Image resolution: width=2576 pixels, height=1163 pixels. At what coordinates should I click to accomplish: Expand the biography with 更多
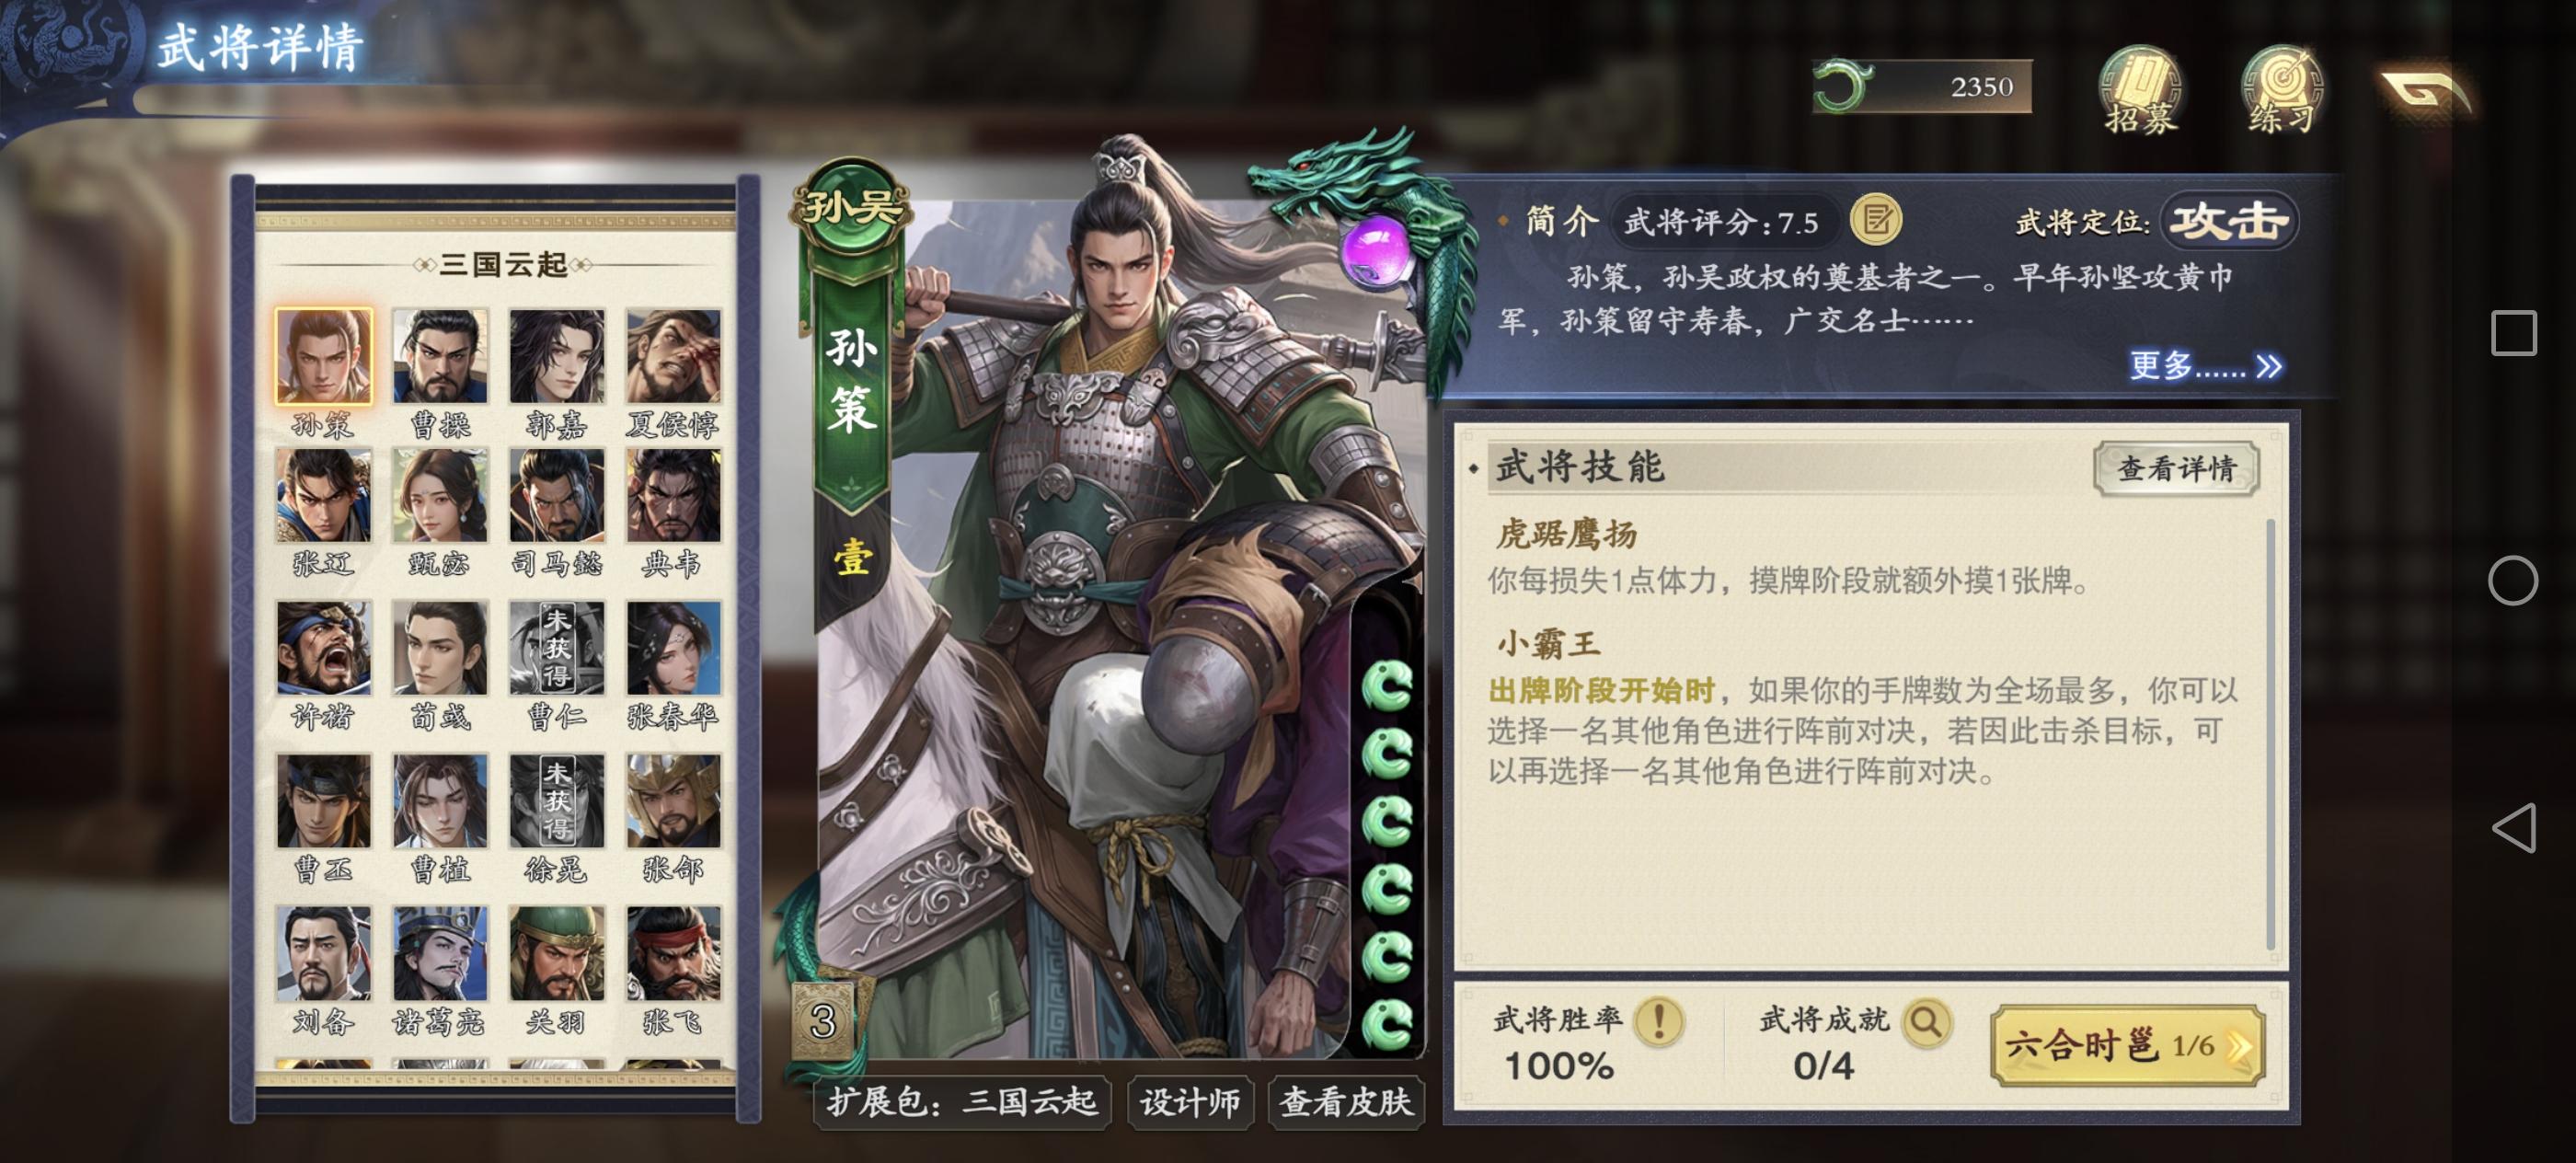(x=2205, y=365)
